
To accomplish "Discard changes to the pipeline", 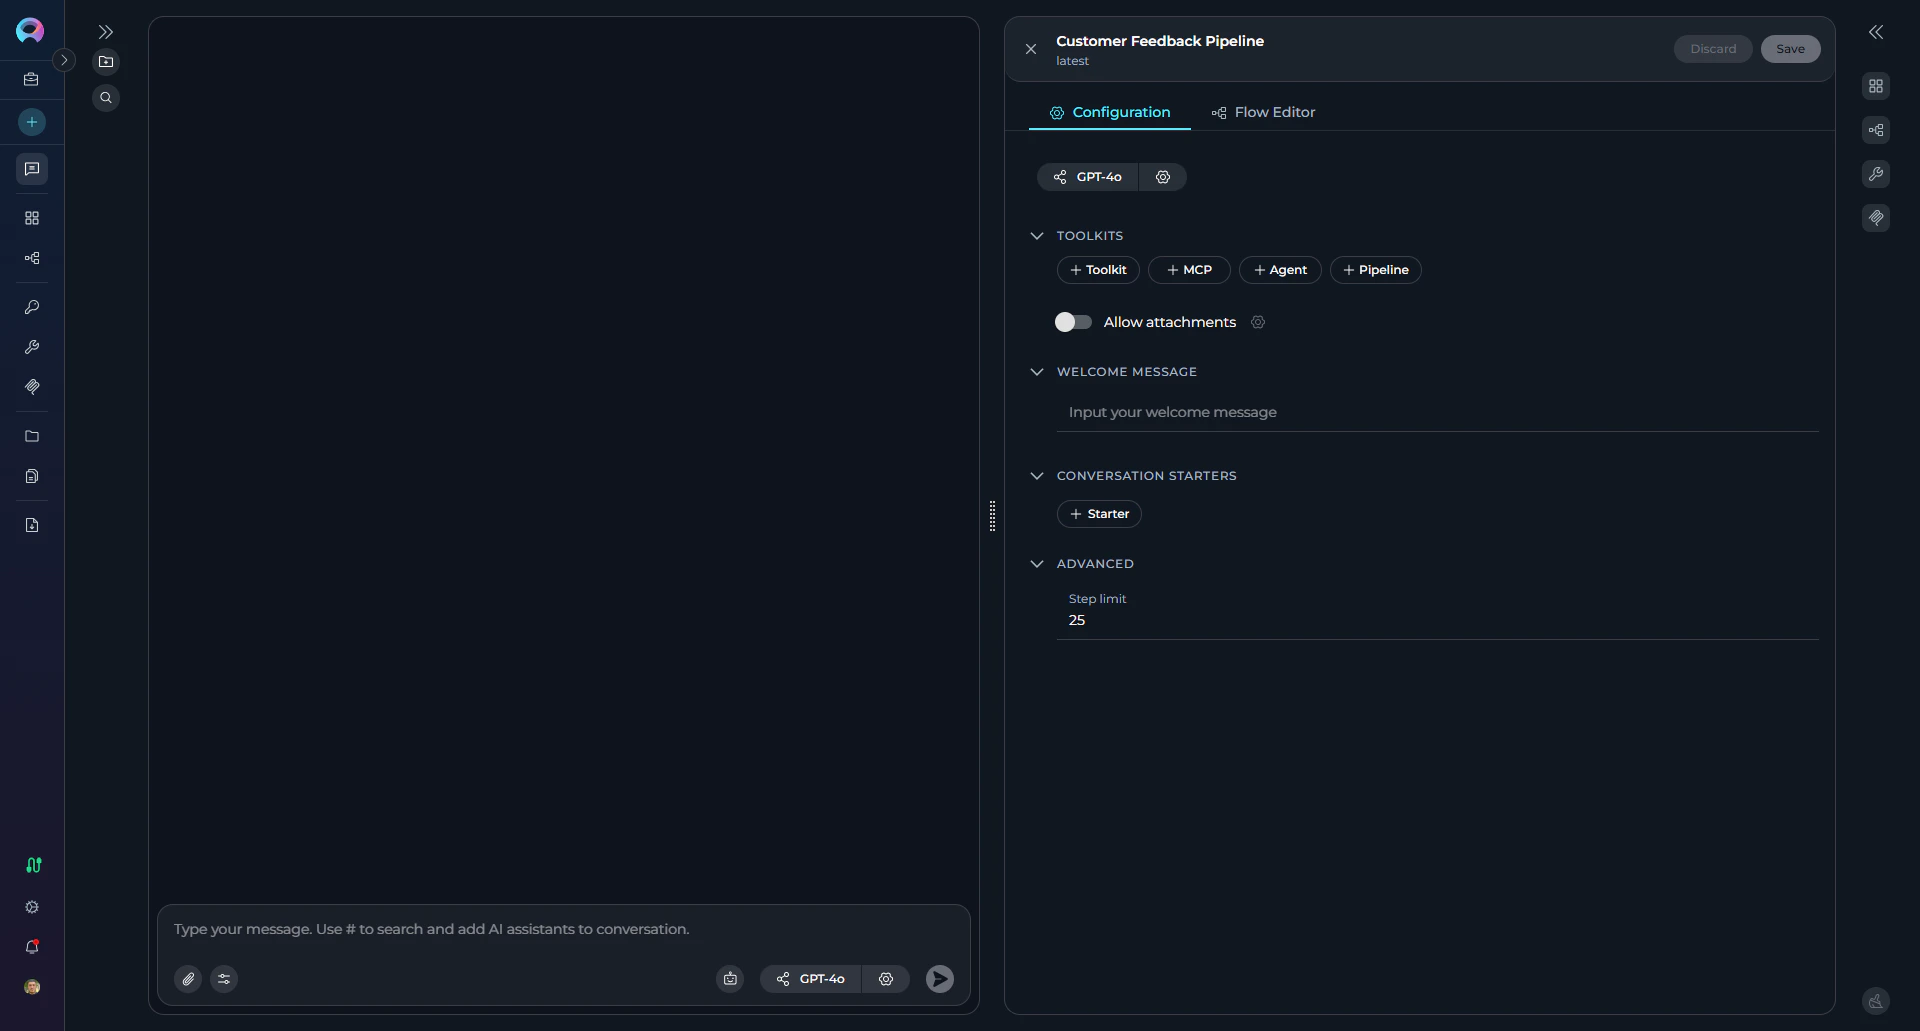I will pyautogui.click(x=1712, y=48).
